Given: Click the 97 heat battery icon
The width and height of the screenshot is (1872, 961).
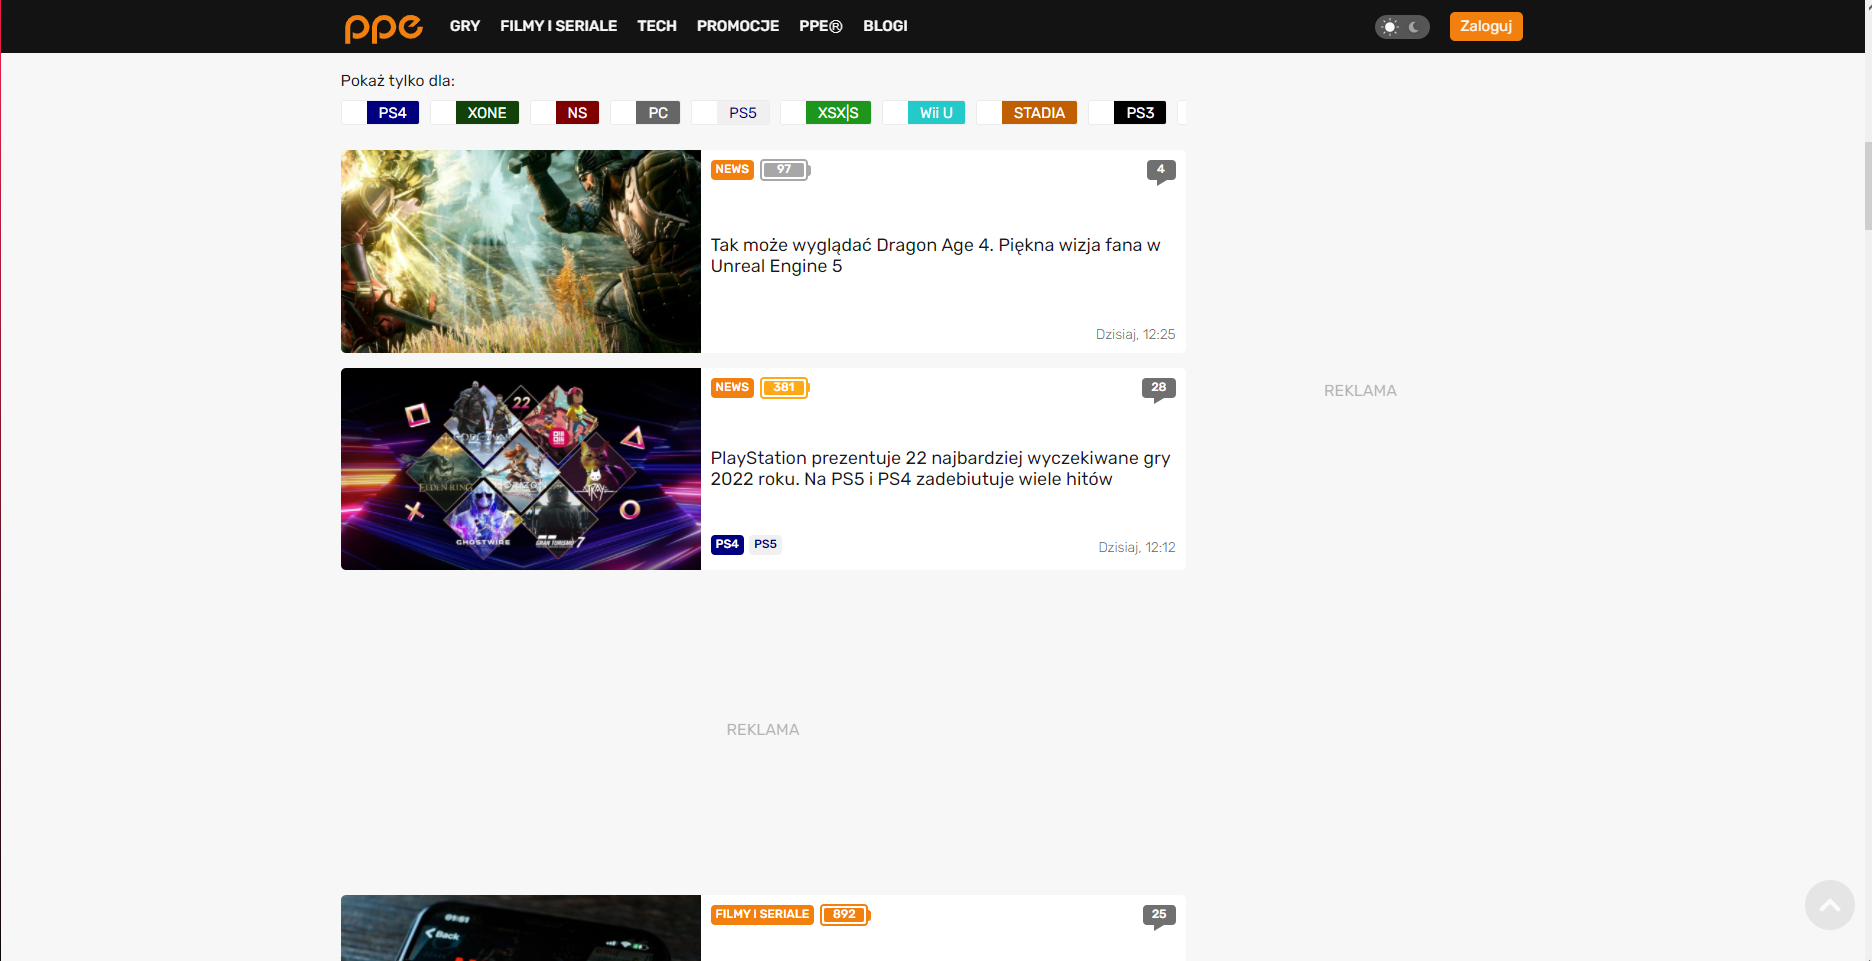Looking at the screenshot, I should (785, 170).
